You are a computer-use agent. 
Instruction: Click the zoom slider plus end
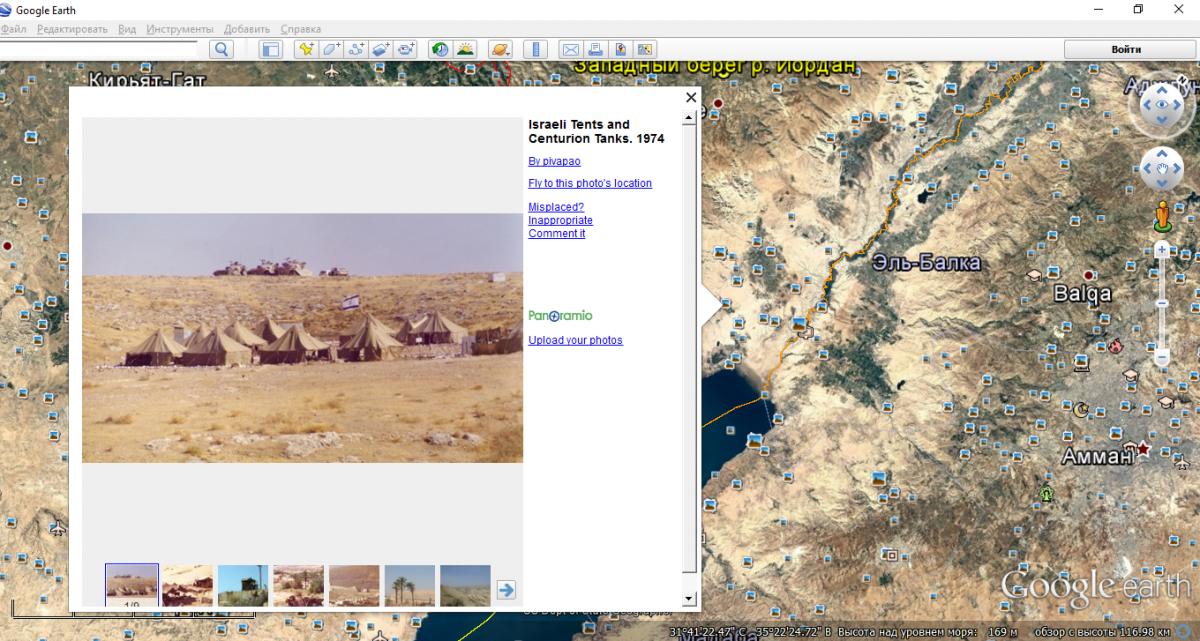[1161, 247]
